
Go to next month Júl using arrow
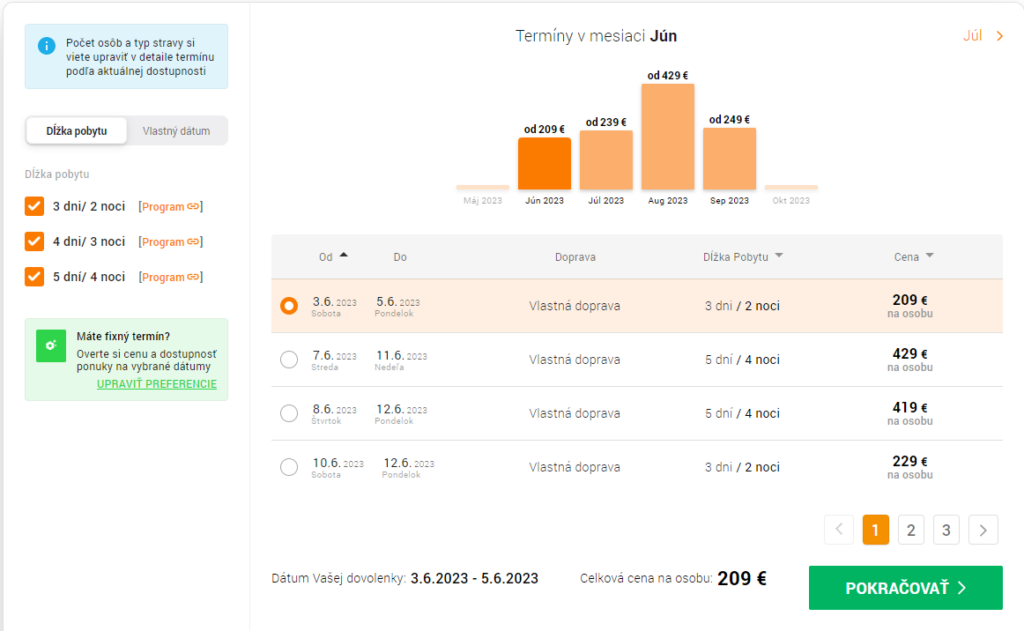999,36
